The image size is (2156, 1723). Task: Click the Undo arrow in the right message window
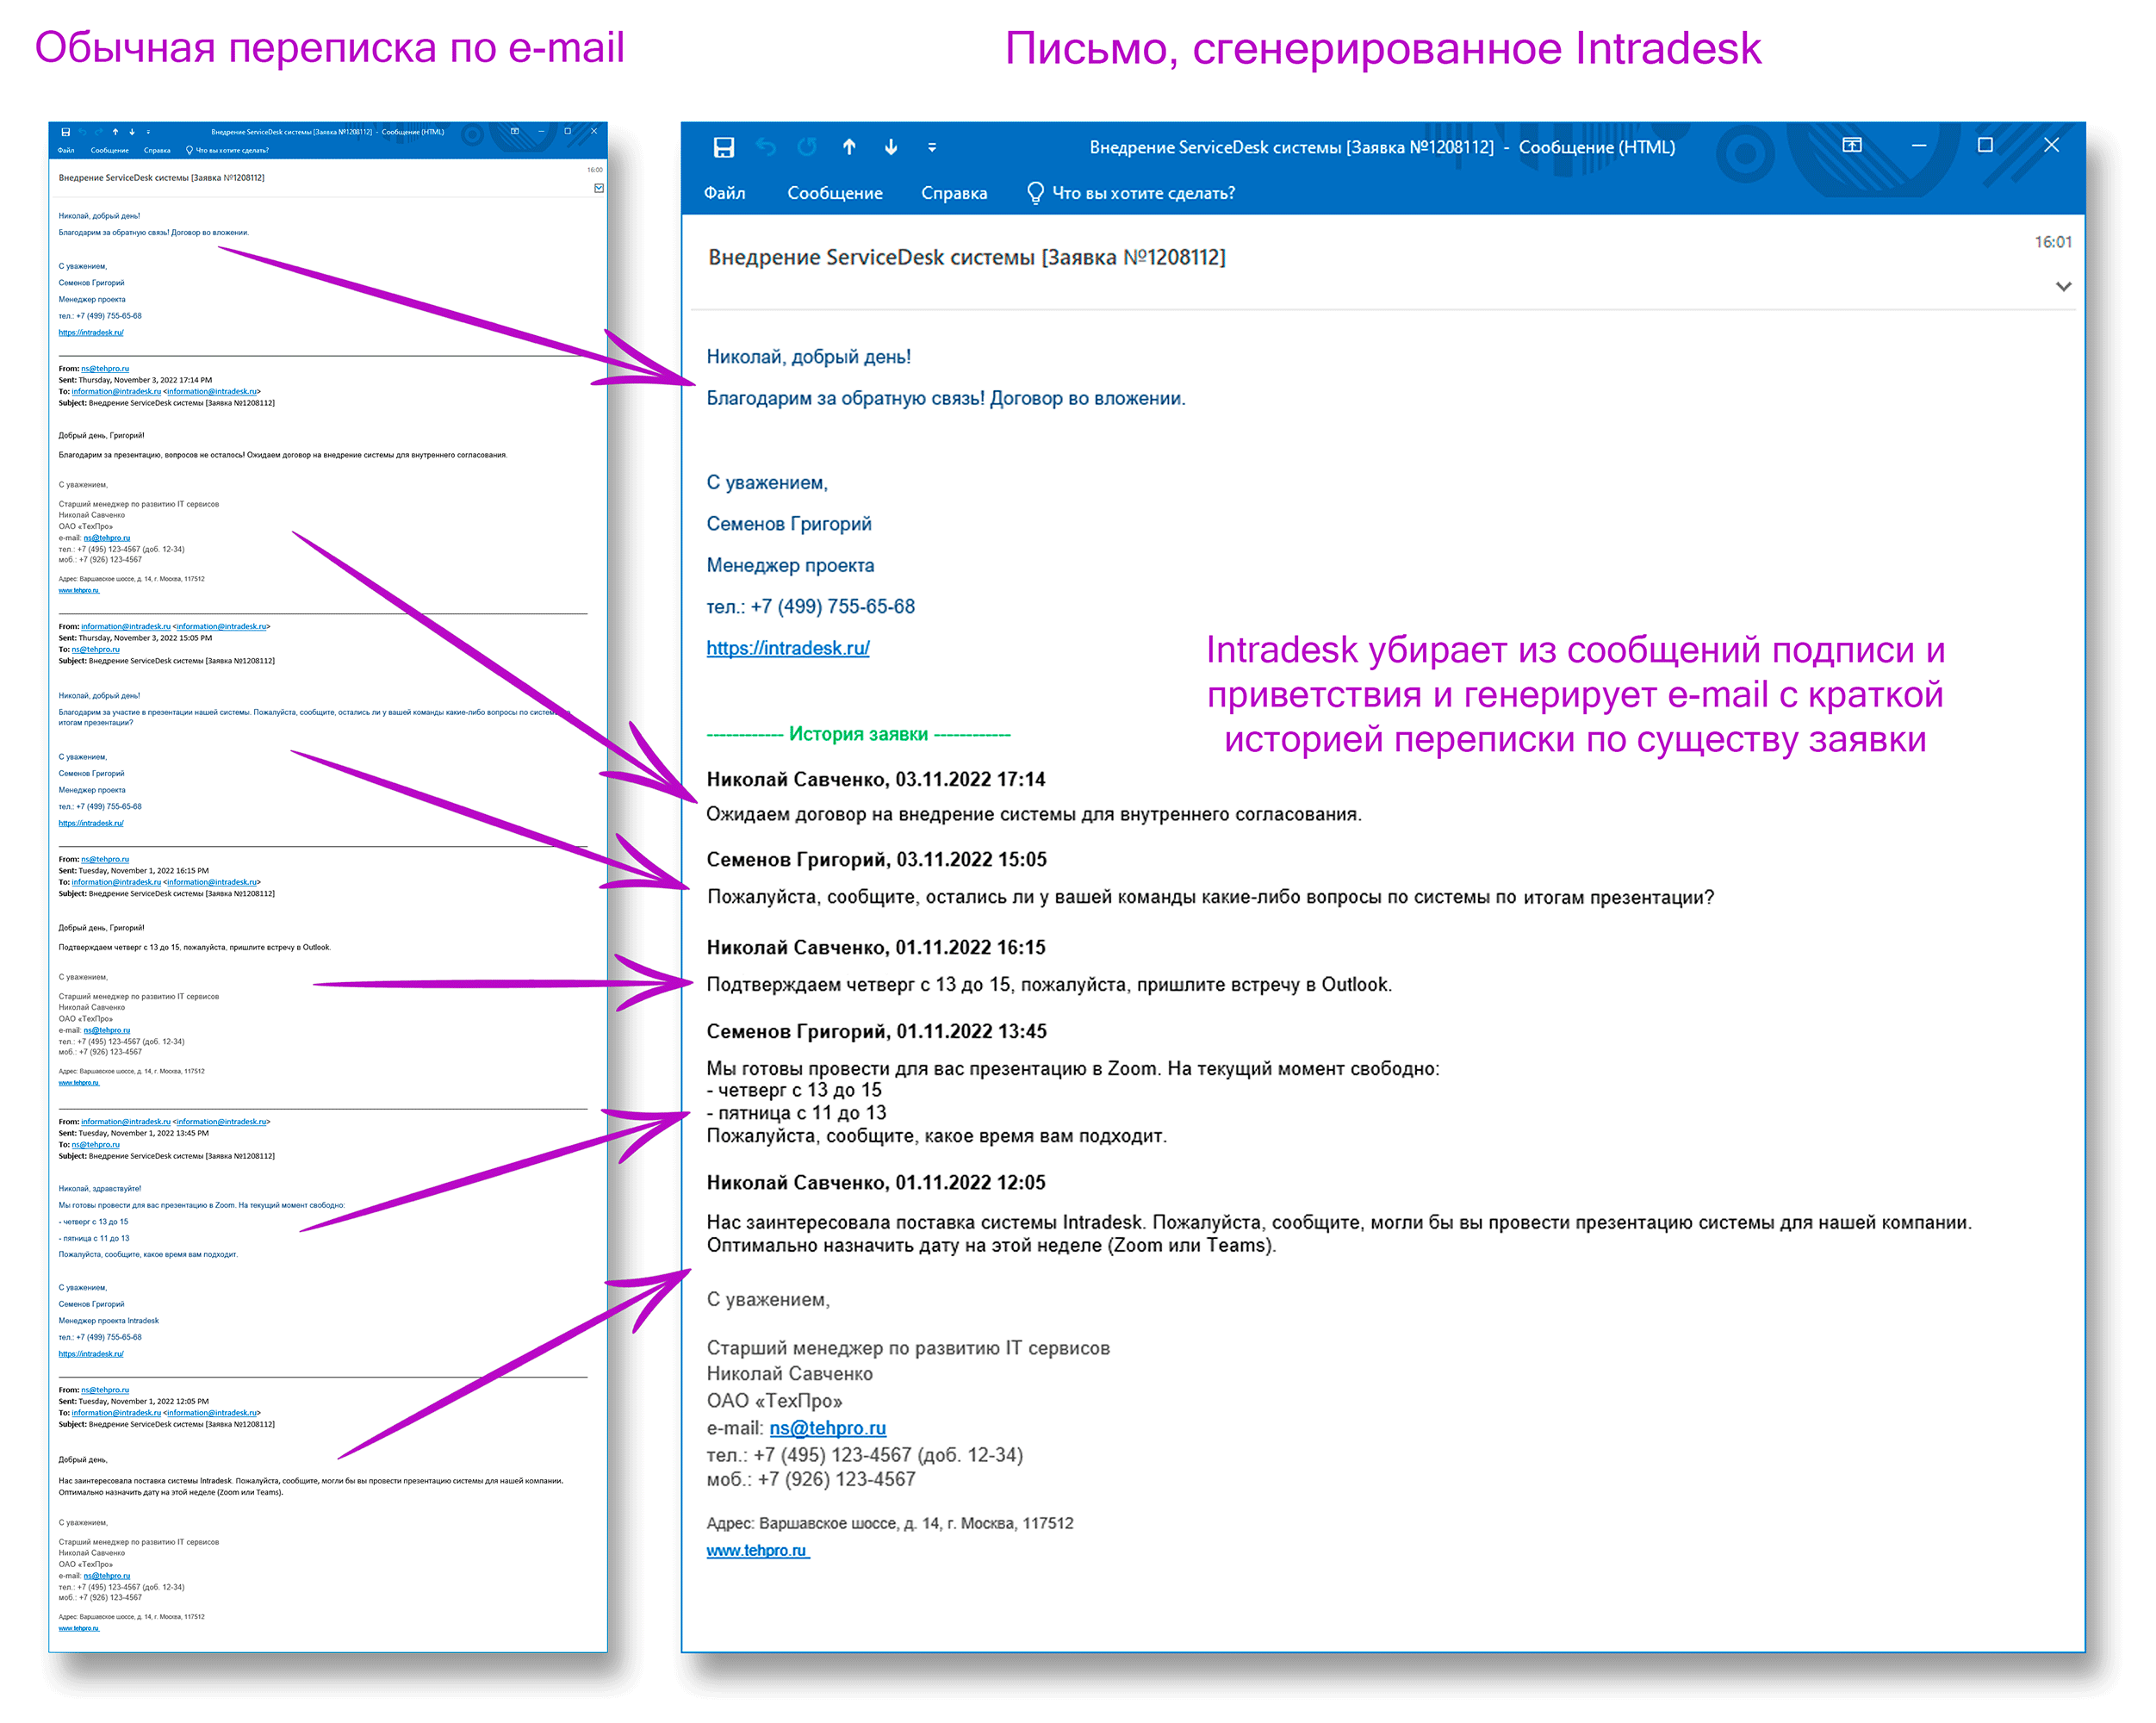pos(766,147)
